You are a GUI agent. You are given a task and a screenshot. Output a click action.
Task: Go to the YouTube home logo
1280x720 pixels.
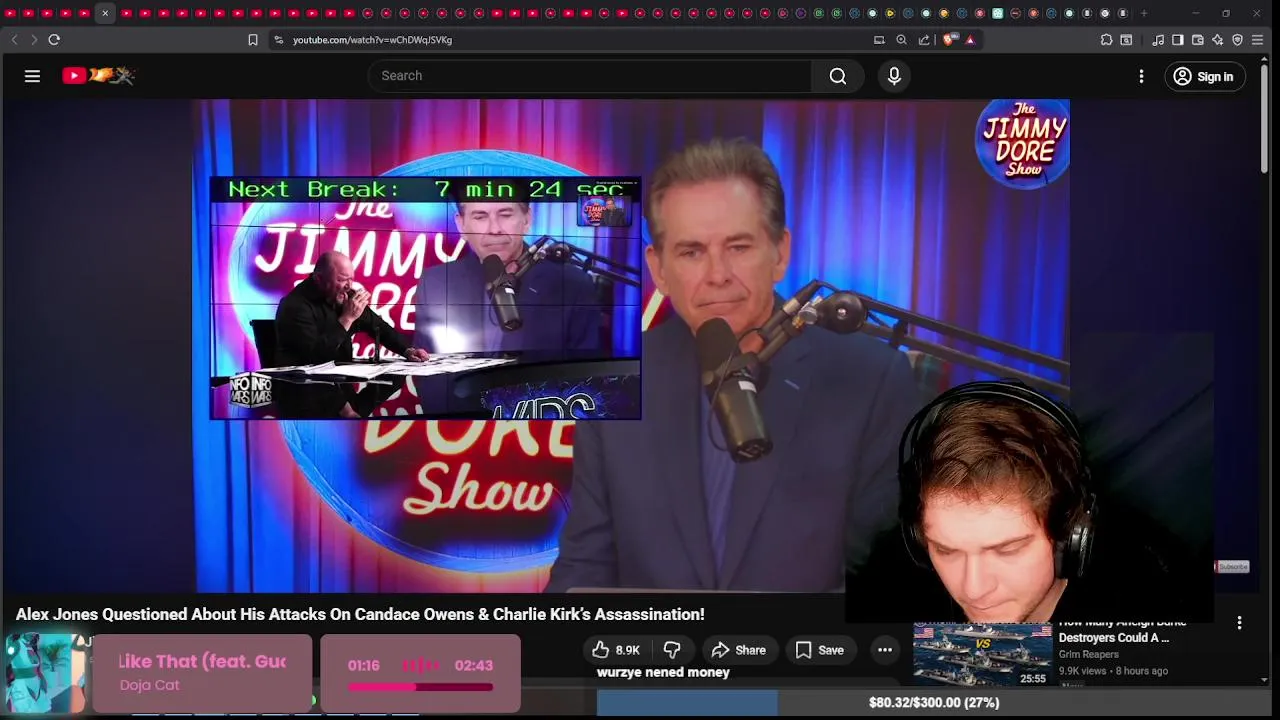click(x=98, y=76)
